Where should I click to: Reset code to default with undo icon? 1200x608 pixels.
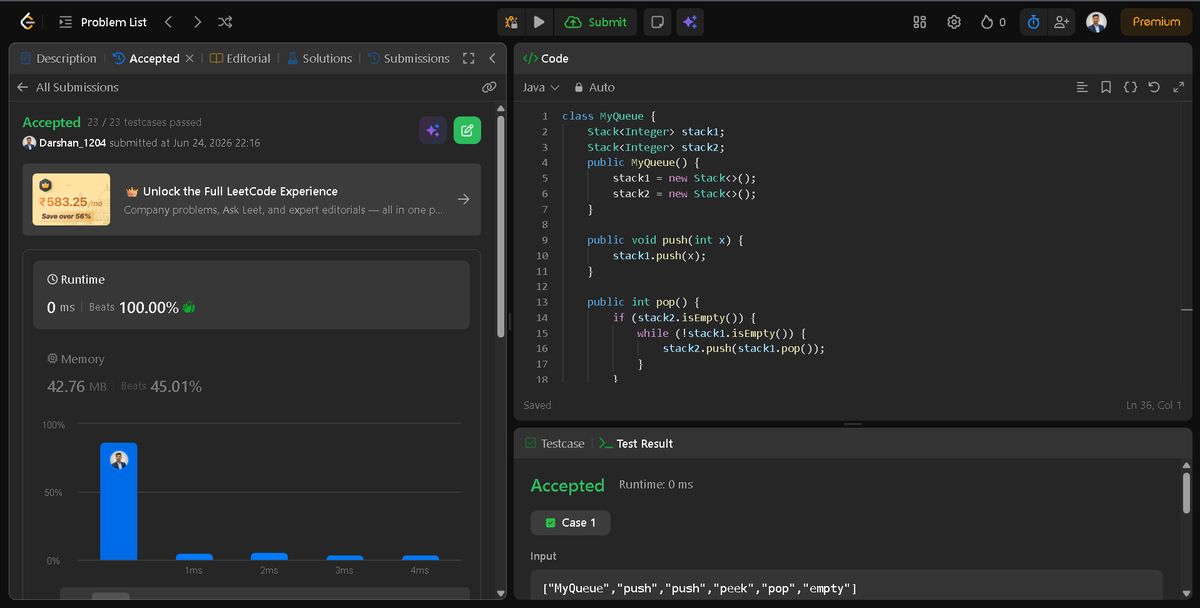1154,88
